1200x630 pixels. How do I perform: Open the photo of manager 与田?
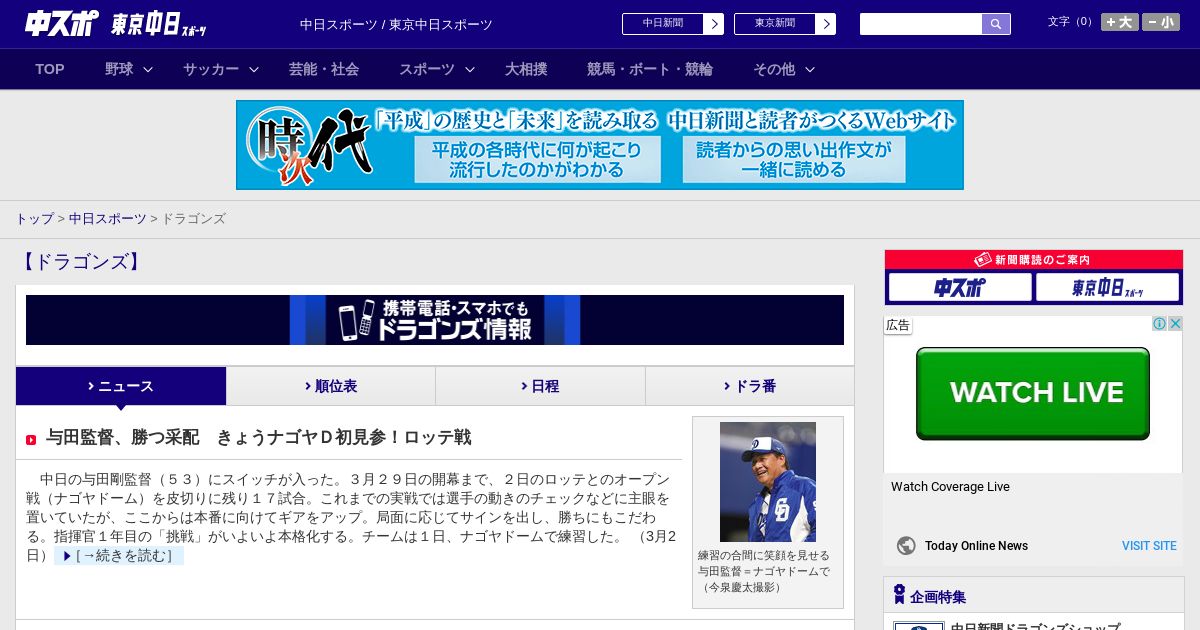[768, 482]
